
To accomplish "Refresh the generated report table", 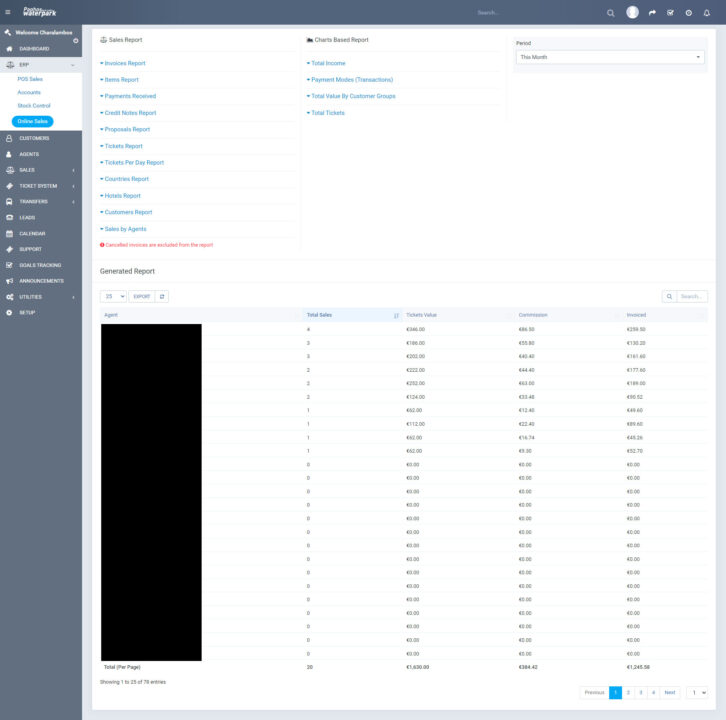I will click(x=163, y=296).
